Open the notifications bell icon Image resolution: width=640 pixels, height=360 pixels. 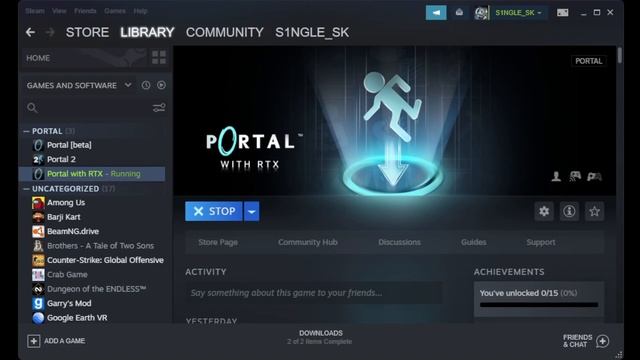tap(459, 13)
